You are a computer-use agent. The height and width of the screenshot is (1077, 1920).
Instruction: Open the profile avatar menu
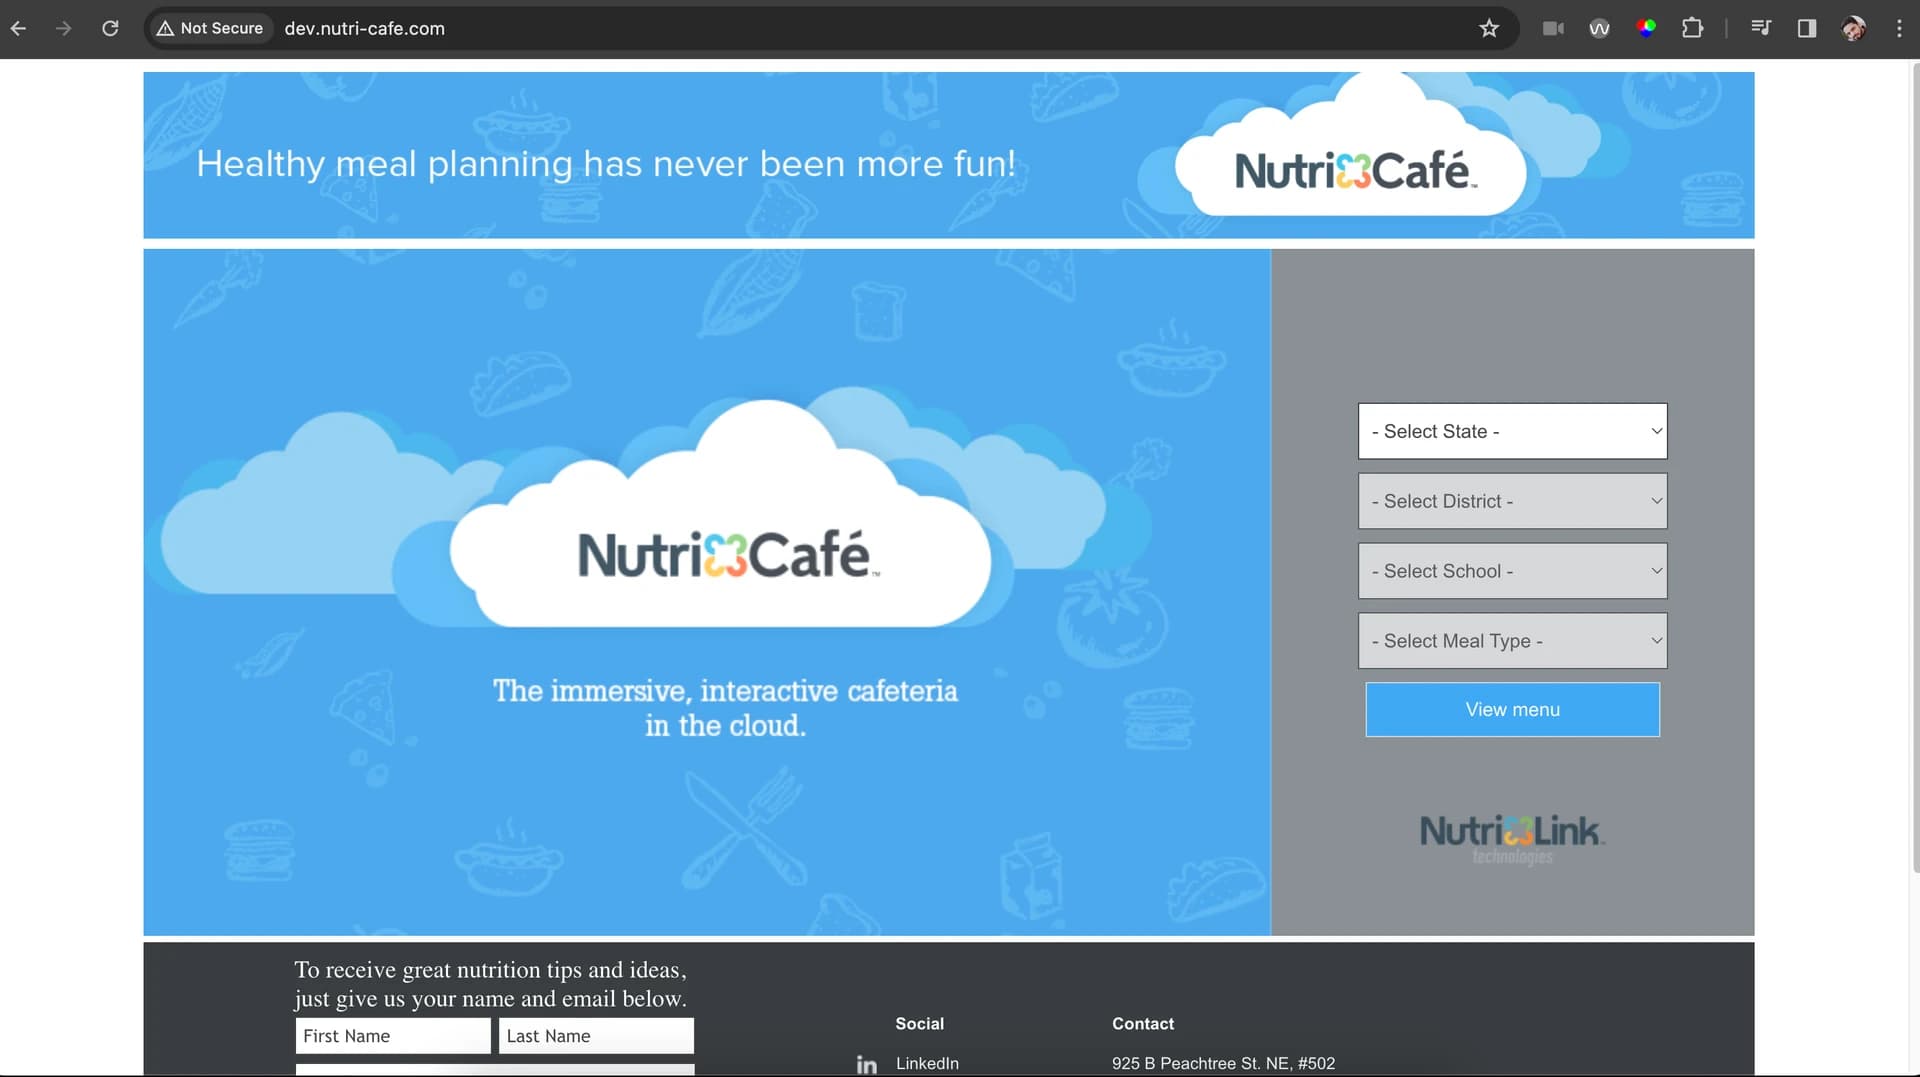click(1853, 28)
